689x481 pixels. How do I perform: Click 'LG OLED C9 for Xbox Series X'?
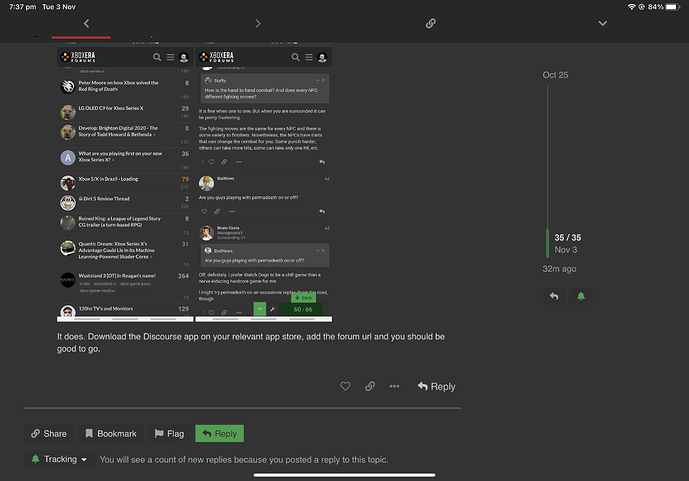[111, 108]
